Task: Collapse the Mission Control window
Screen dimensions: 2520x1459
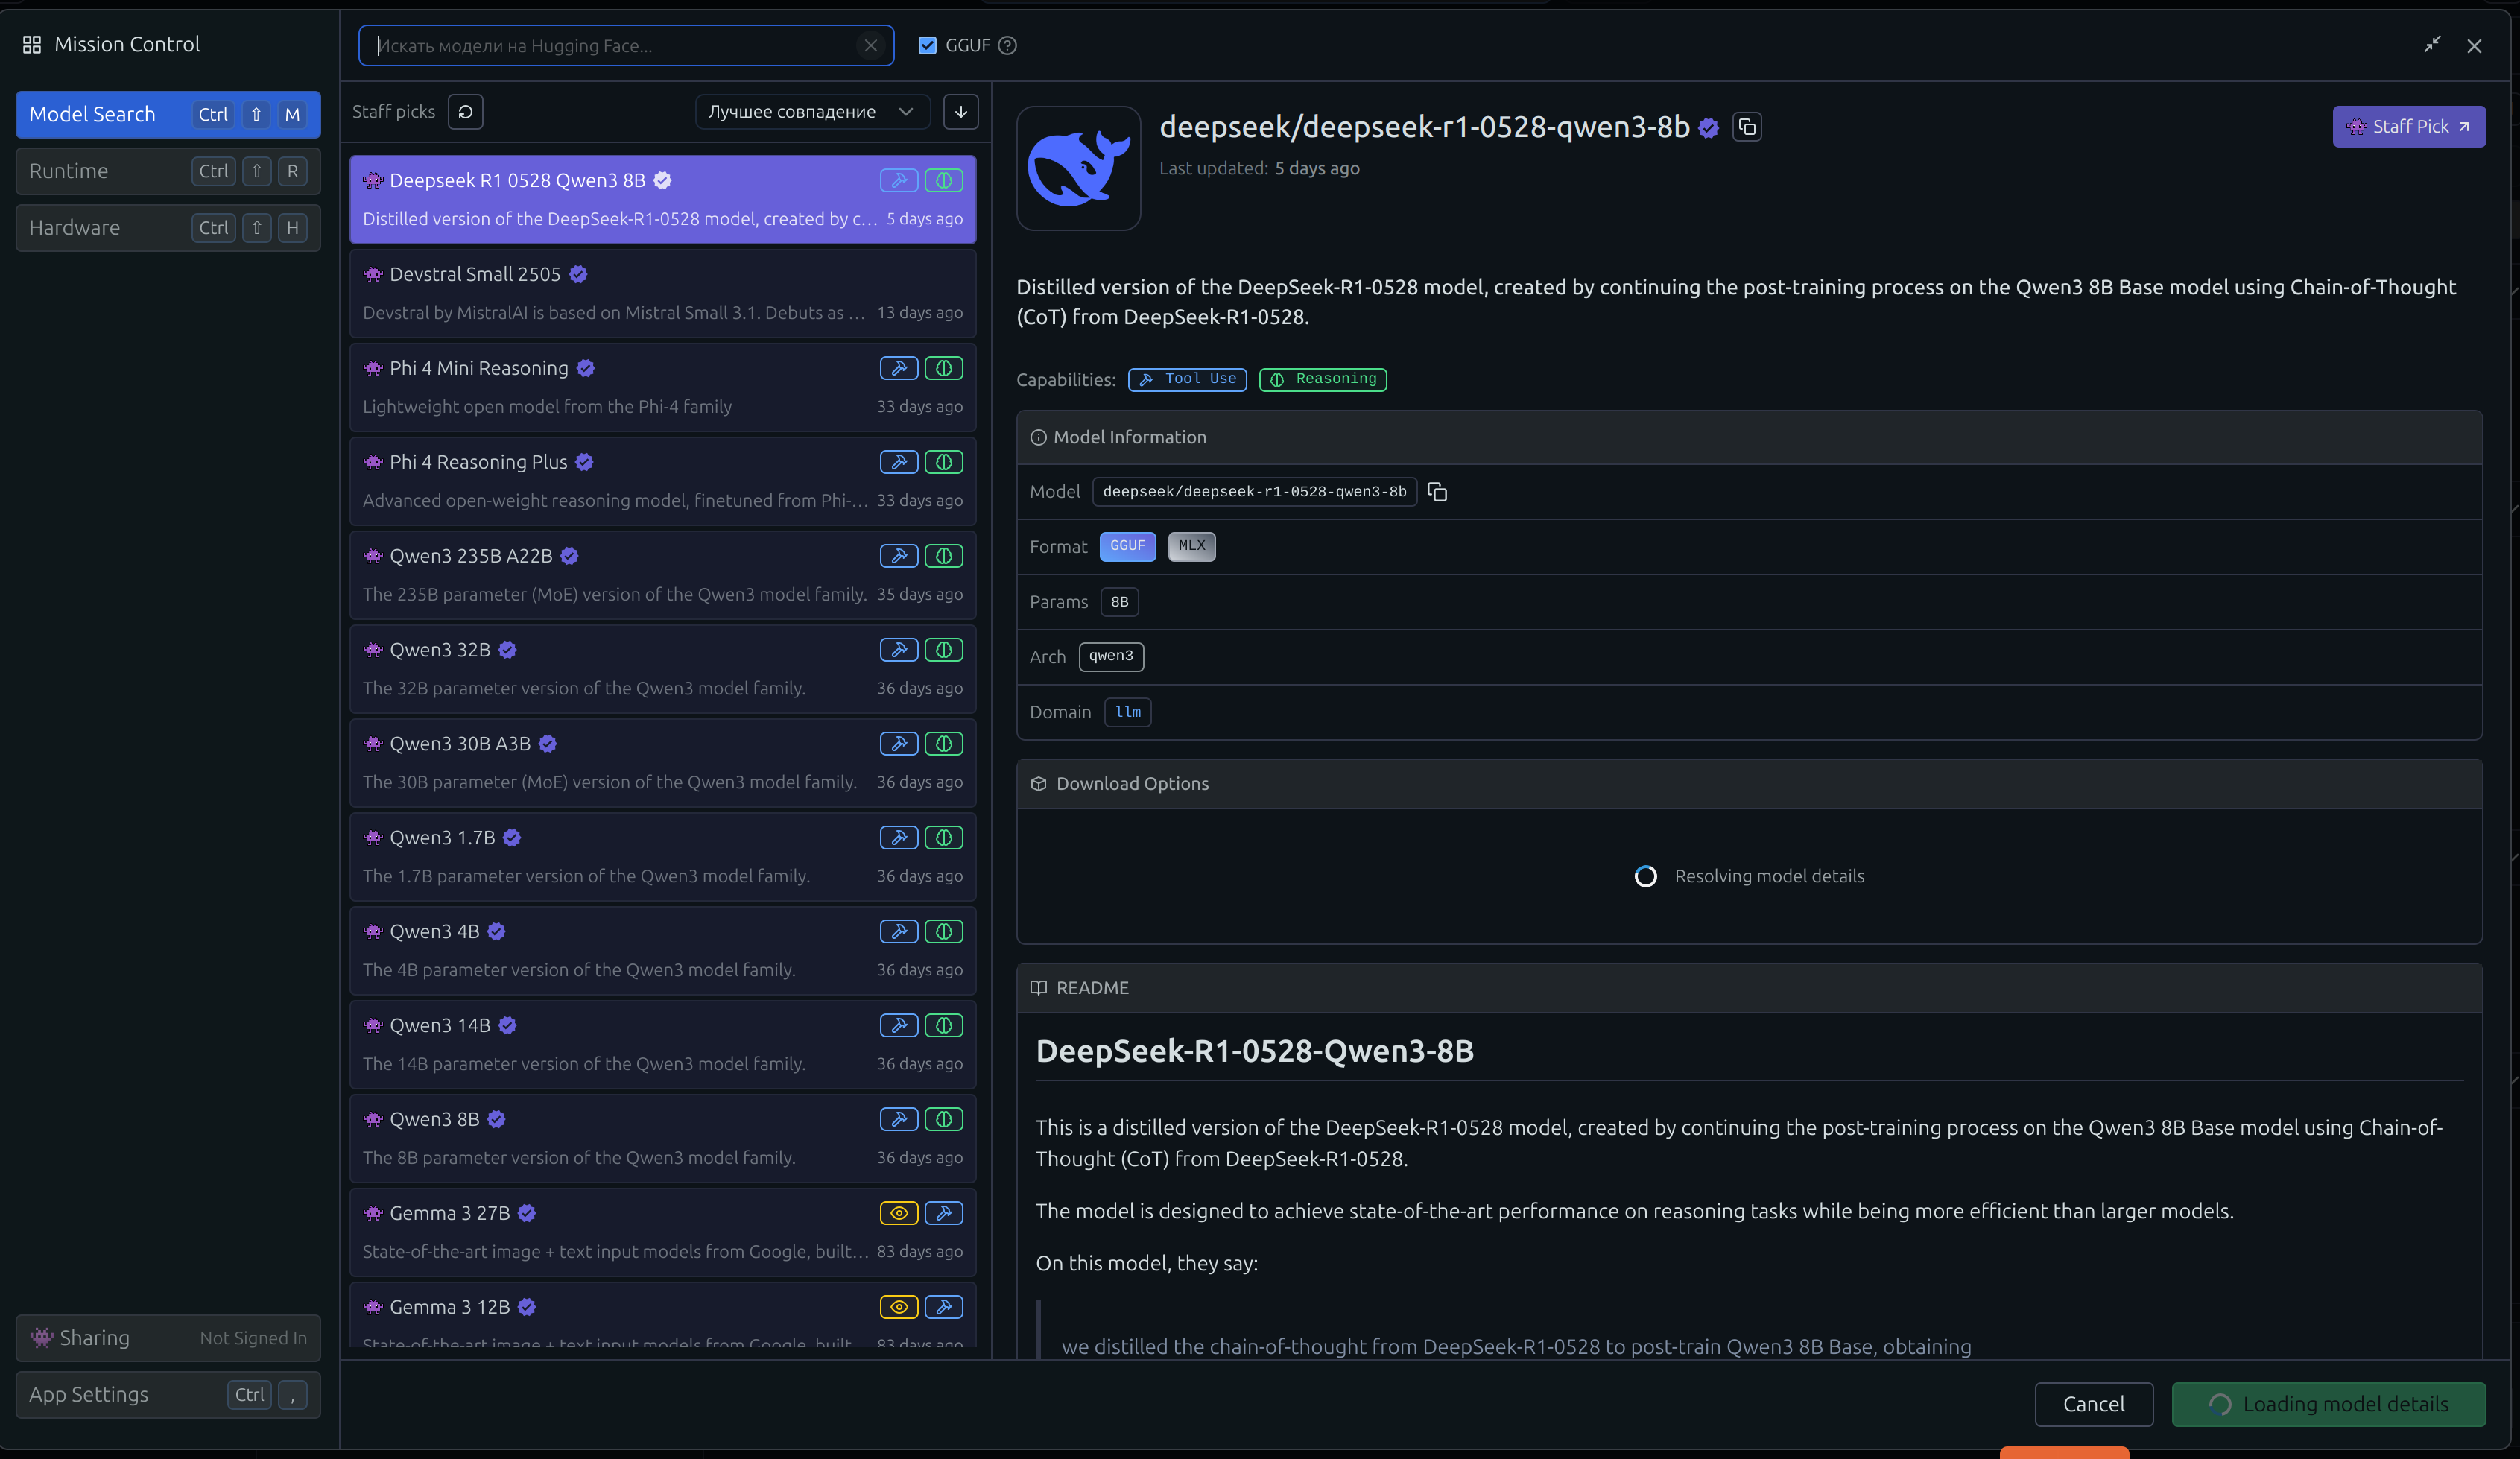Action: [x=2432, y=44]
